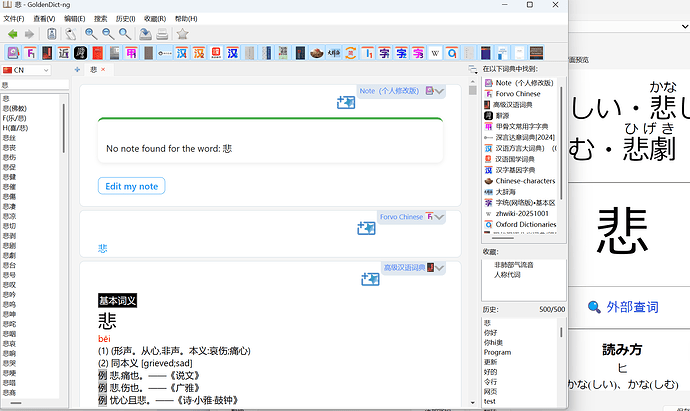Jump to Chinese-characters in found-in list
Viewport: 690px width, 411px height.
point(525,181)
